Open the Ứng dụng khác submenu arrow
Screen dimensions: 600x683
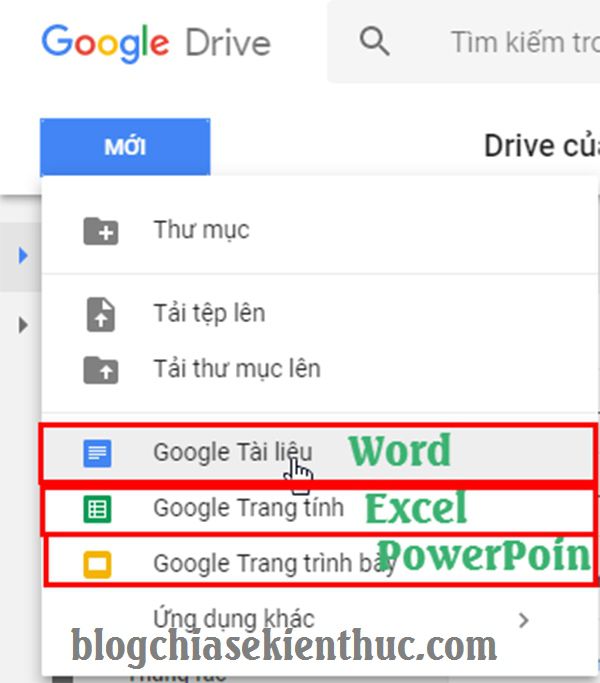[524, 620]
